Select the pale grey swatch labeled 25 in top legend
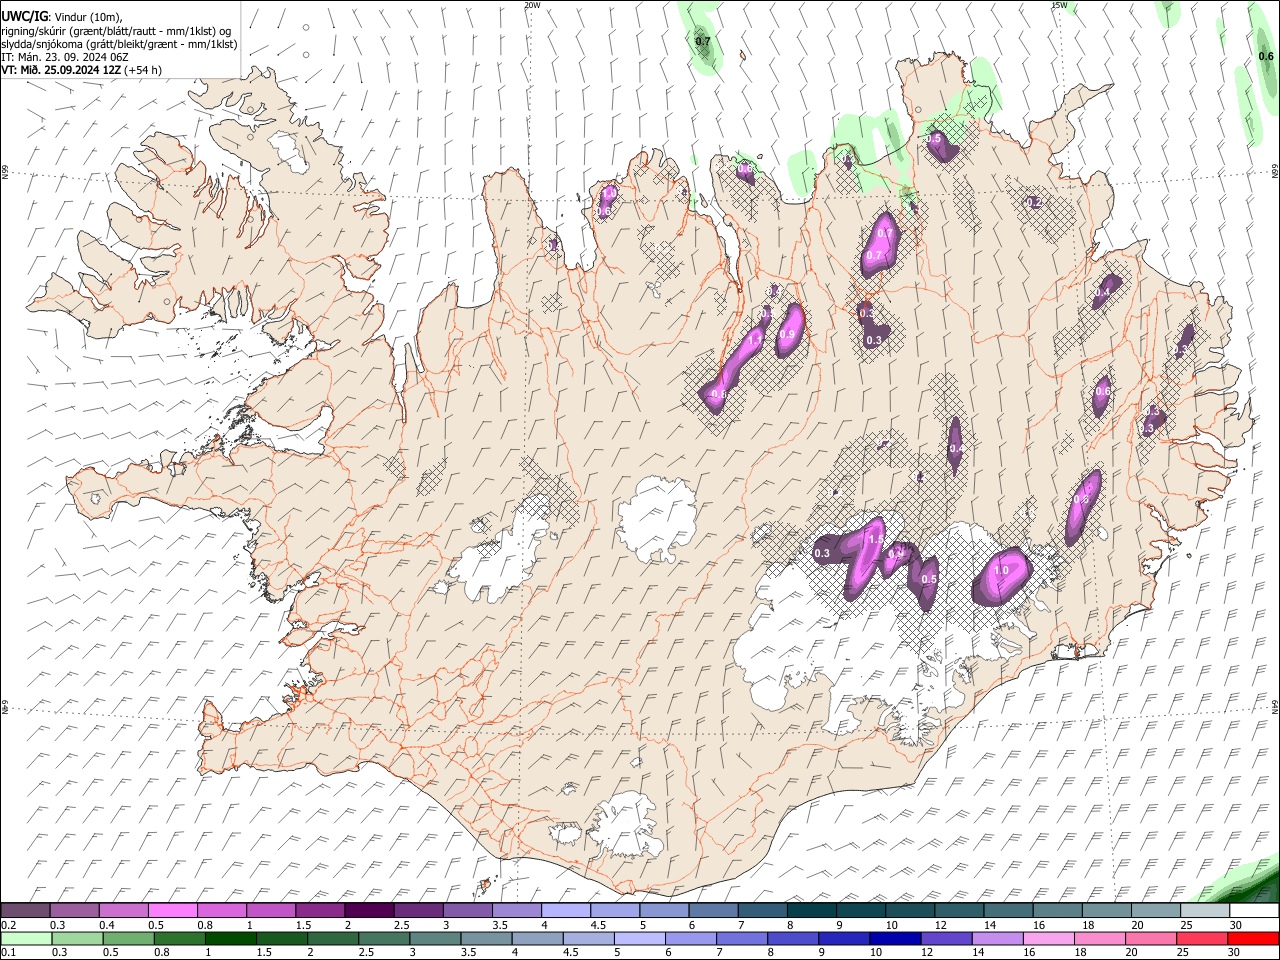Screen dimensions: 1280x960 1204,910
